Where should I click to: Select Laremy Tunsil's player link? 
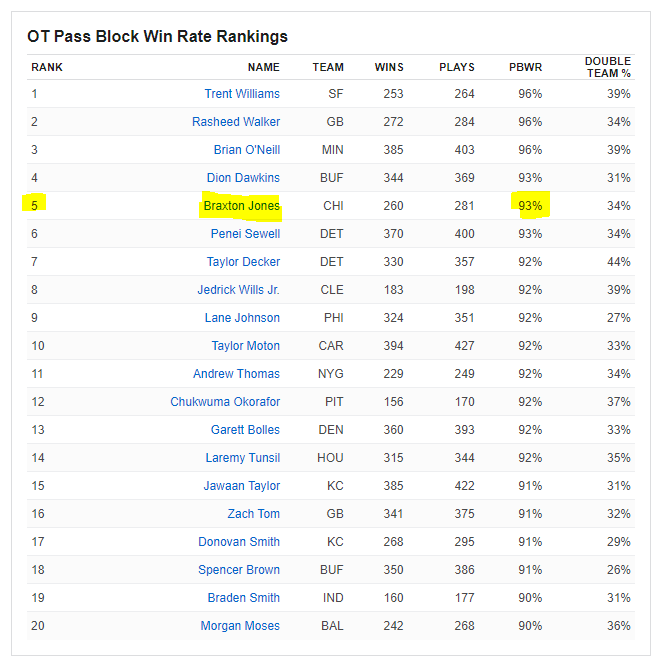[242, 458]
